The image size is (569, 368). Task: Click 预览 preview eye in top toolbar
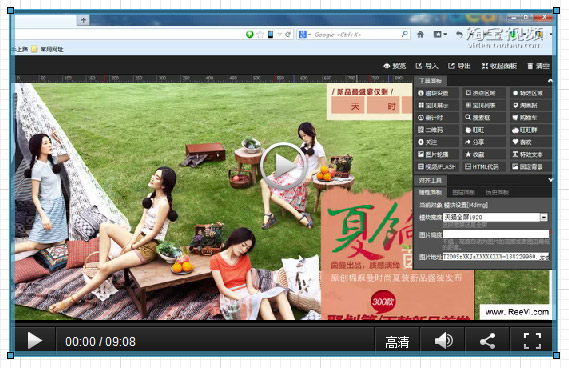point(394,66)
